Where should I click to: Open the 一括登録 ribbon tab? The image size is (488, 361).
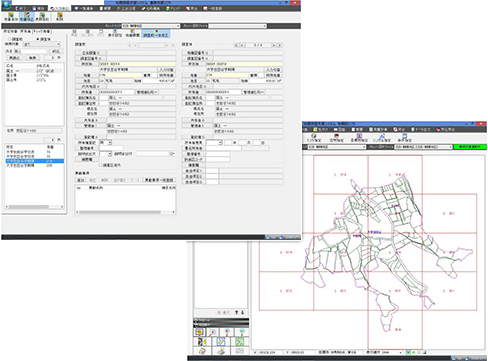click(x=212, y=8)
